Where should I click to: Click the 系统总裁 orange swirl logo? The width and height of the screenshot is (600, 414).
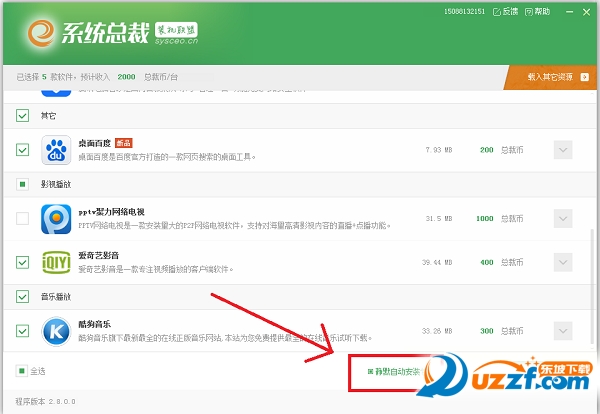click(x=41, y=33)
